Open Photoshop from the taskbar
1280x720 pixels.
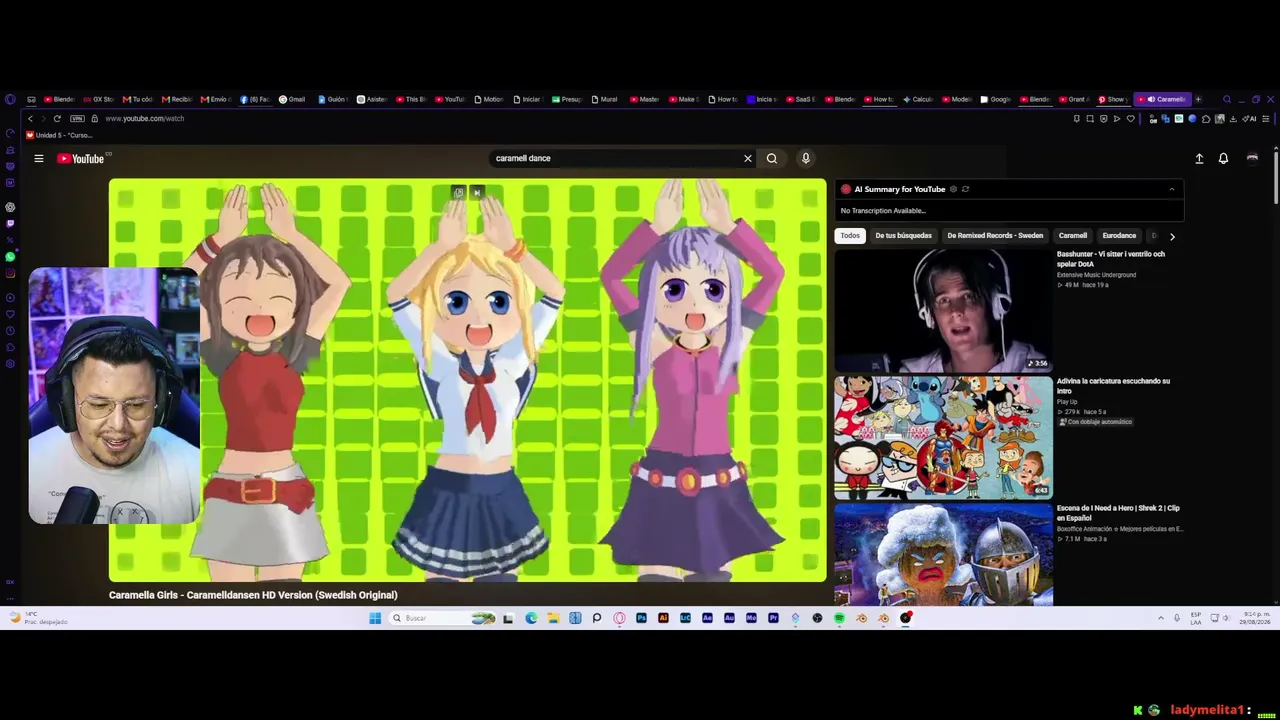click(x=641, y=618)
